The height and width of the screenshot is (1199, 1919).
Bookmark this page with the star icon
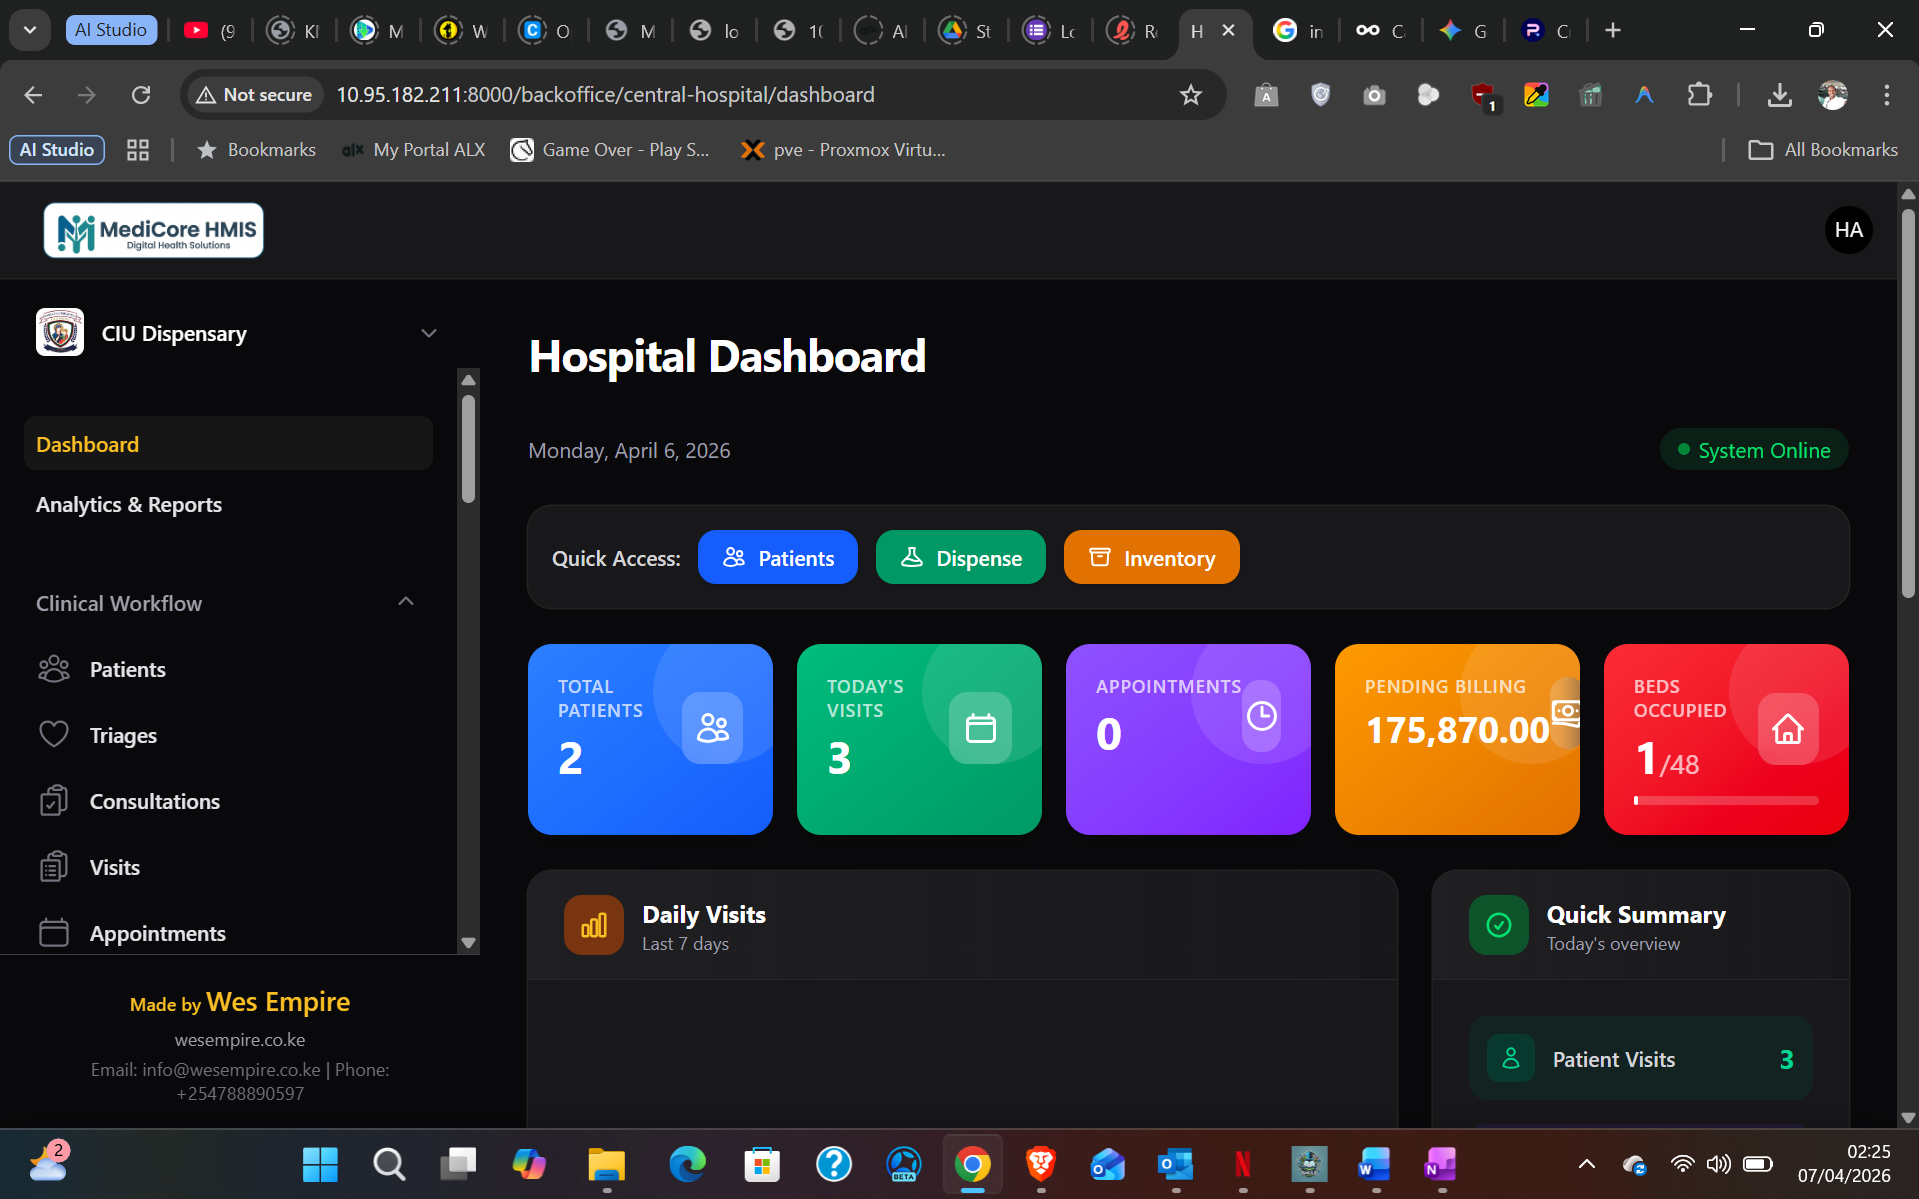tap(1190, 95)
